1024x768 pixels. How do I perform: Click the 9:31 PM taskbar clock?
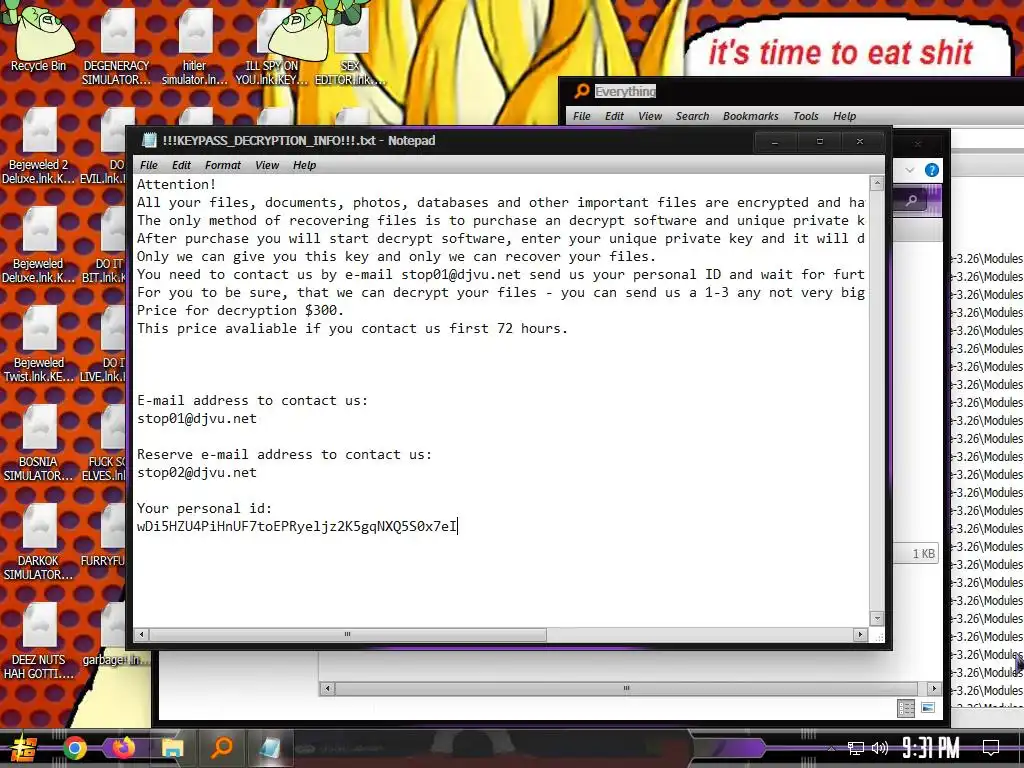point(930,747)
